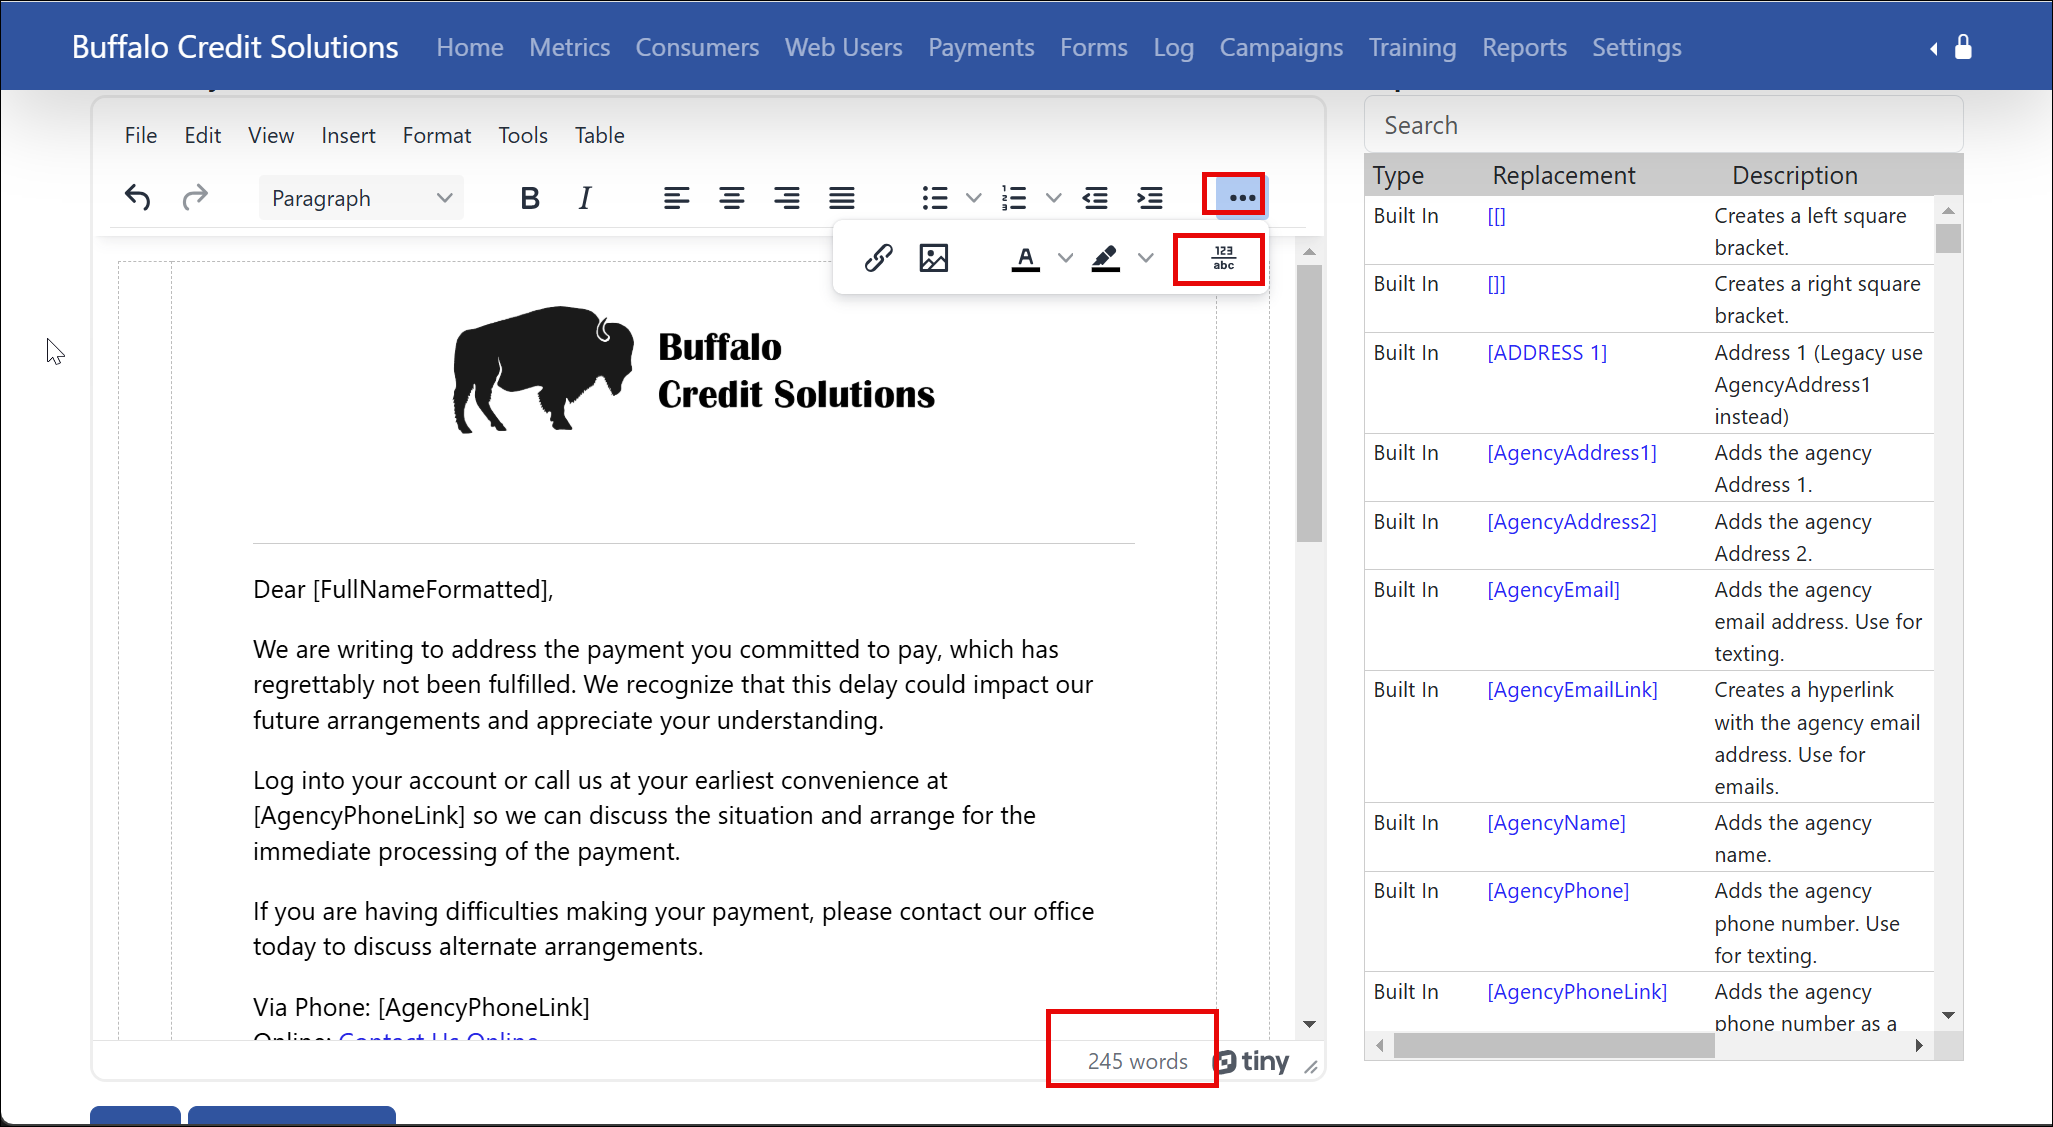Decrease indent with outdent icon
2053x1127 pixels.
[1095, 198]
